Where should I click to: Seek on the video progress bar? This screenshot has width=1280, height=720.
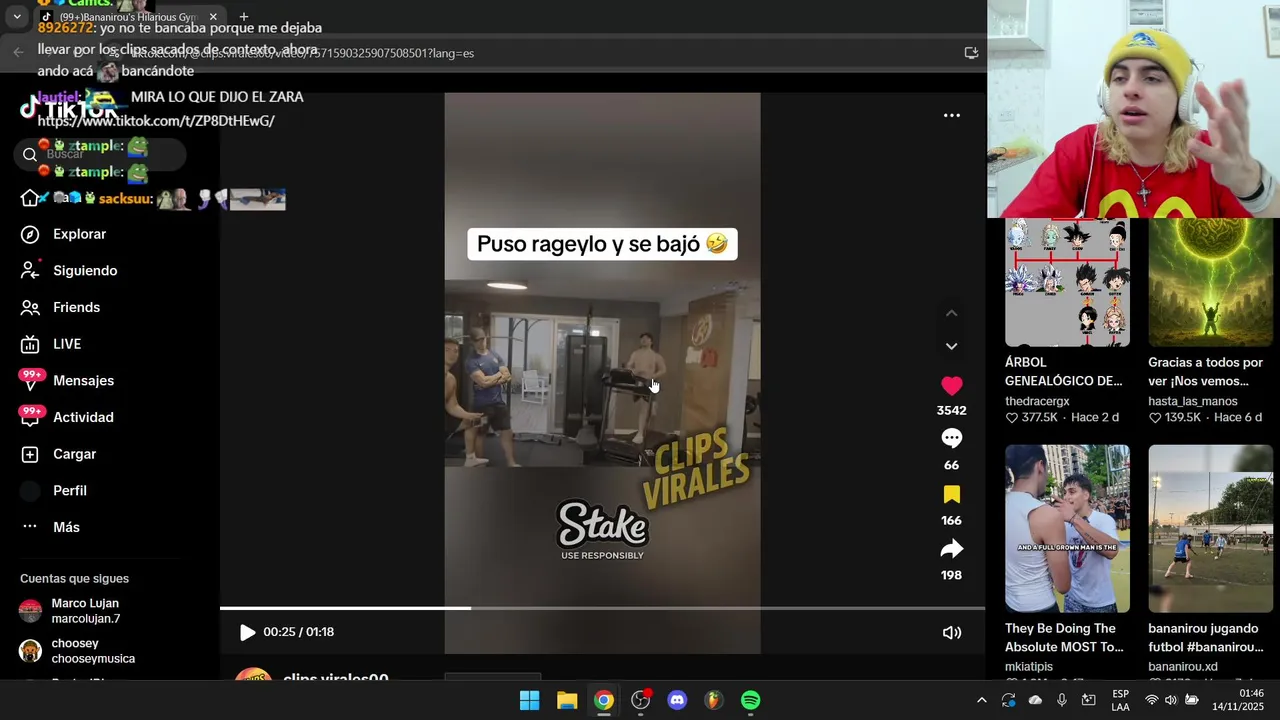point(602,608)
